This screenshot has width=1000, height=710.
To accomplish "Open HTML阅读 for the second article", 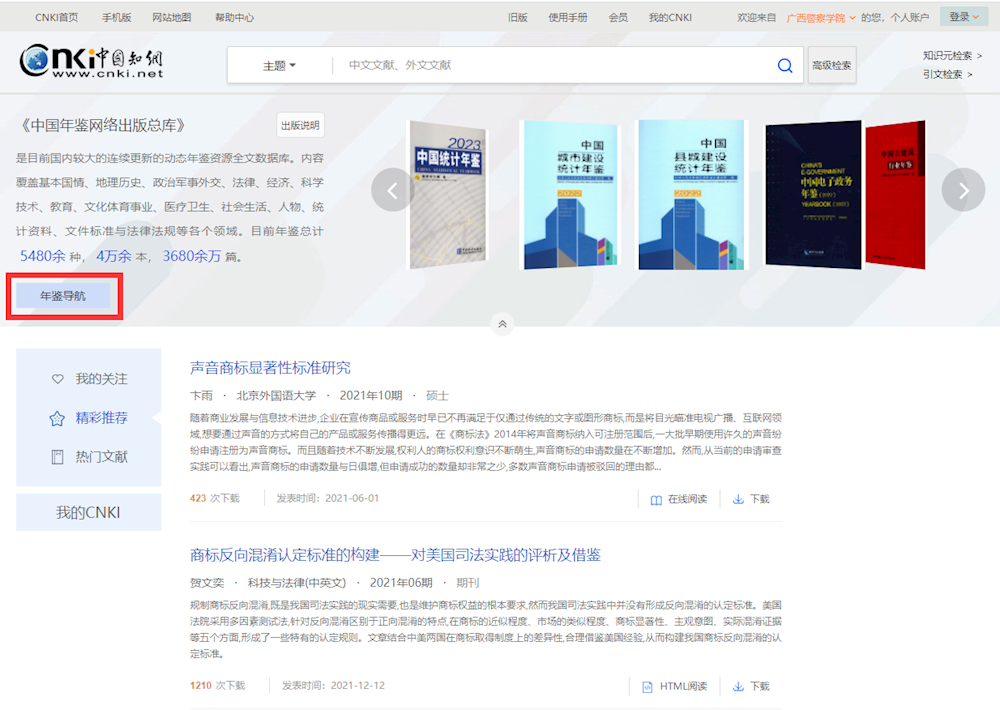I will click(674, 686).
